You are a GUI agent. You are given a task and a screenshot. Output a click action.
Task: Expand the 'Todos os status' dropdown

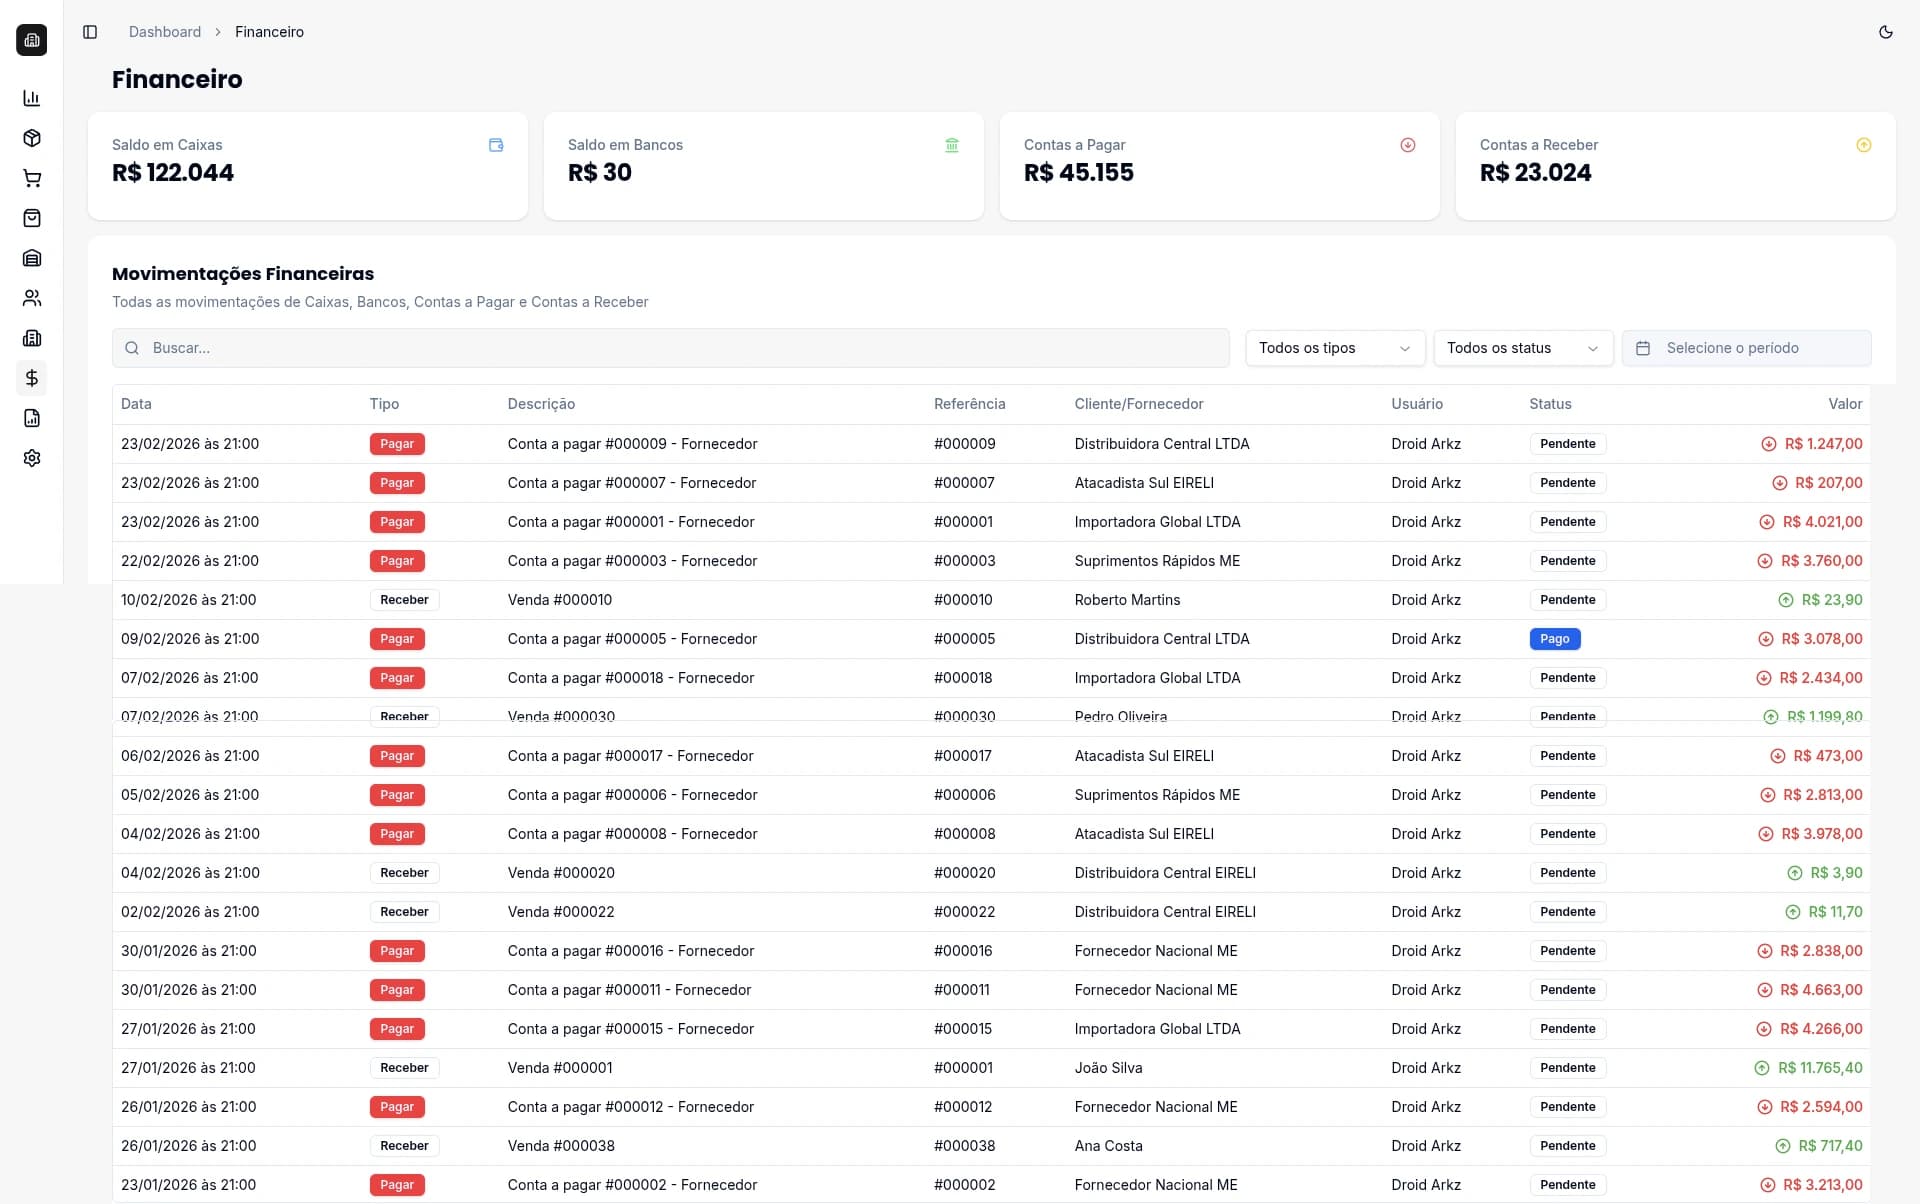1522,348
